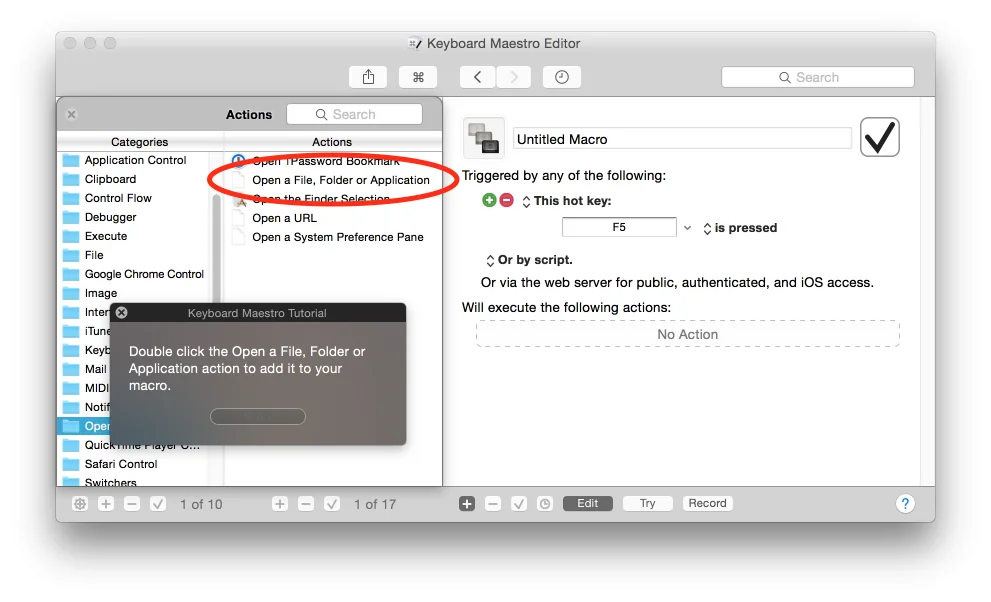The height and width of the screenshot is (602, 991).
Task: Click the Edit button
Action: [587, 503]
